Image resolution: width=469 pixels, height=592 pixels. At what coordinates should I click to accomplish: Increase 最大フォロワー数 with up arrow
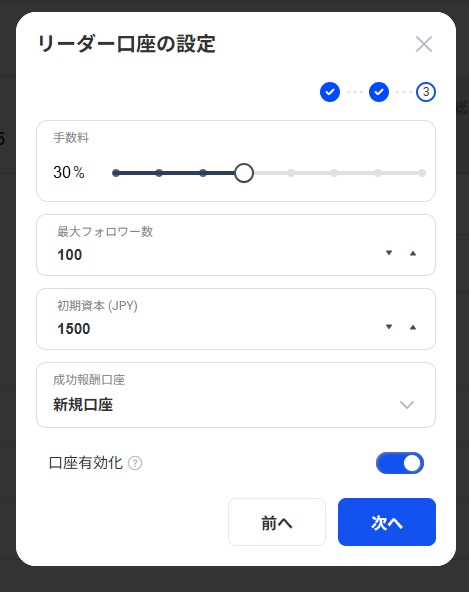[x=413, y=253]
